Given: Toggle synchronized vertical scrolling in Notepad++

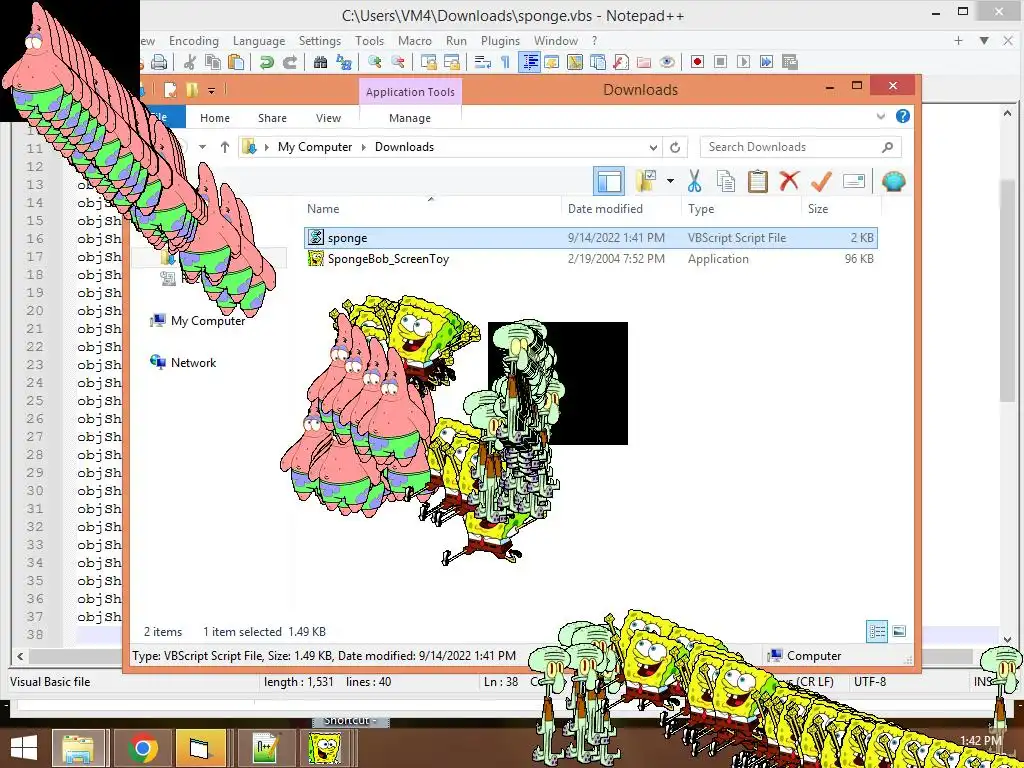Looking at the screenshot, I should [428, 62].
